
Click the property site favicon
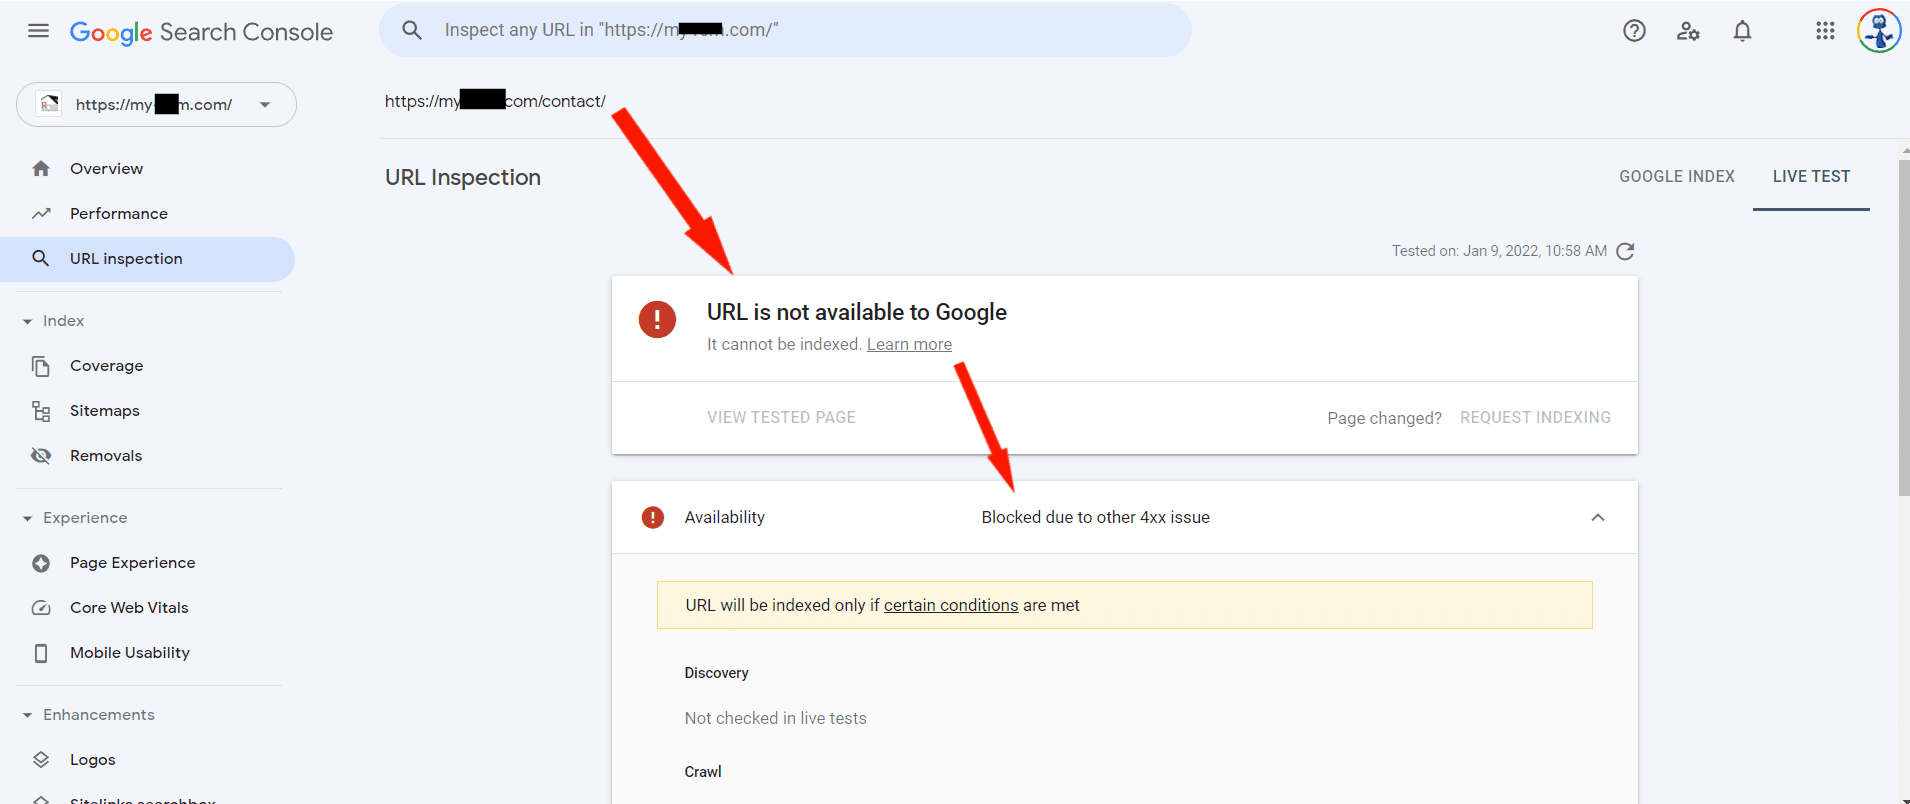(49, 104)
